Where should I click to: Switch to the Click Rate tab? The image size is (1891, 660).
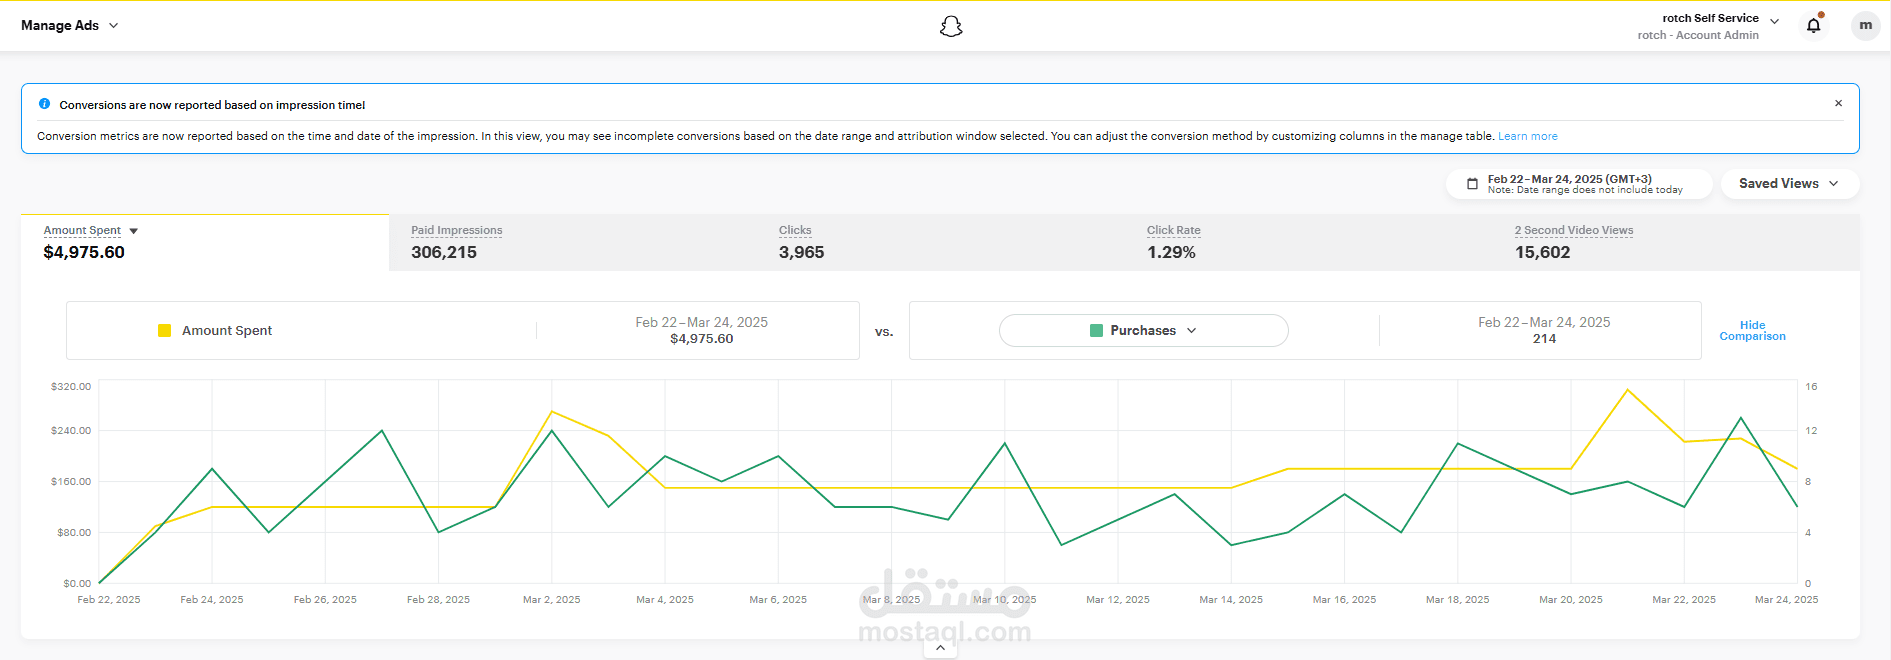1309,242
